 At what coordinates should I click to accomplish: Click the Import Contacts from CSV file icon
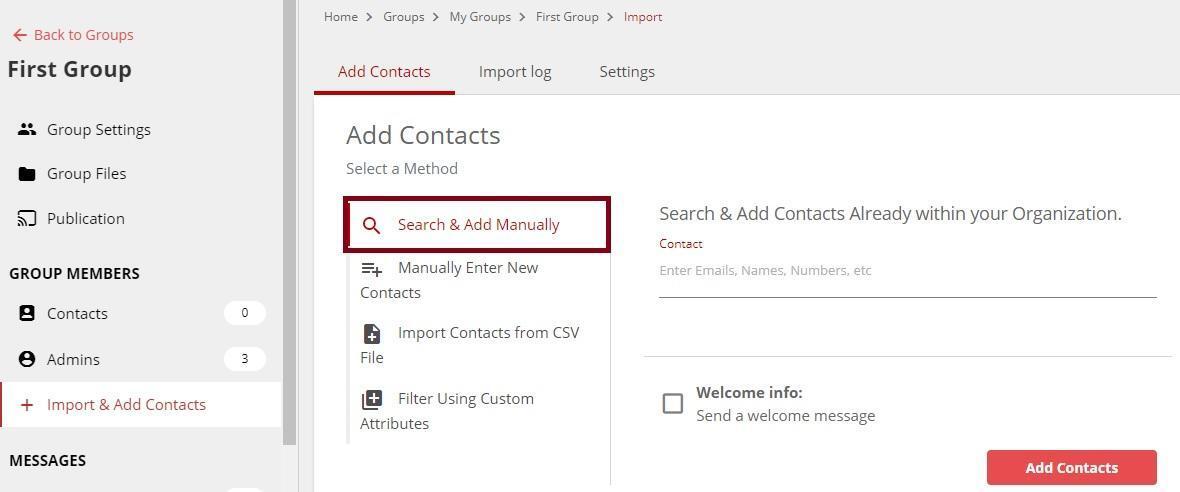pos(372,333)
